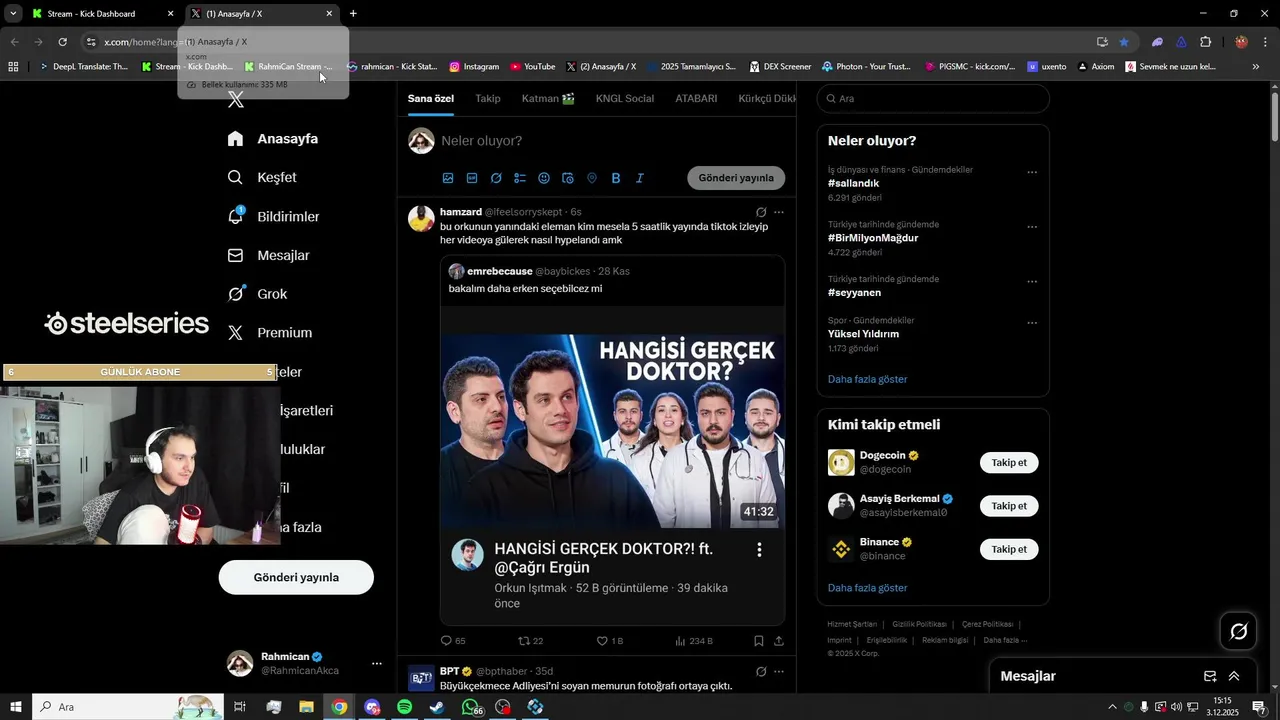Switch to the Sana özel tab
This screenshot has height=720, width=1280.
pyautogui.click(x=431, y=98)
